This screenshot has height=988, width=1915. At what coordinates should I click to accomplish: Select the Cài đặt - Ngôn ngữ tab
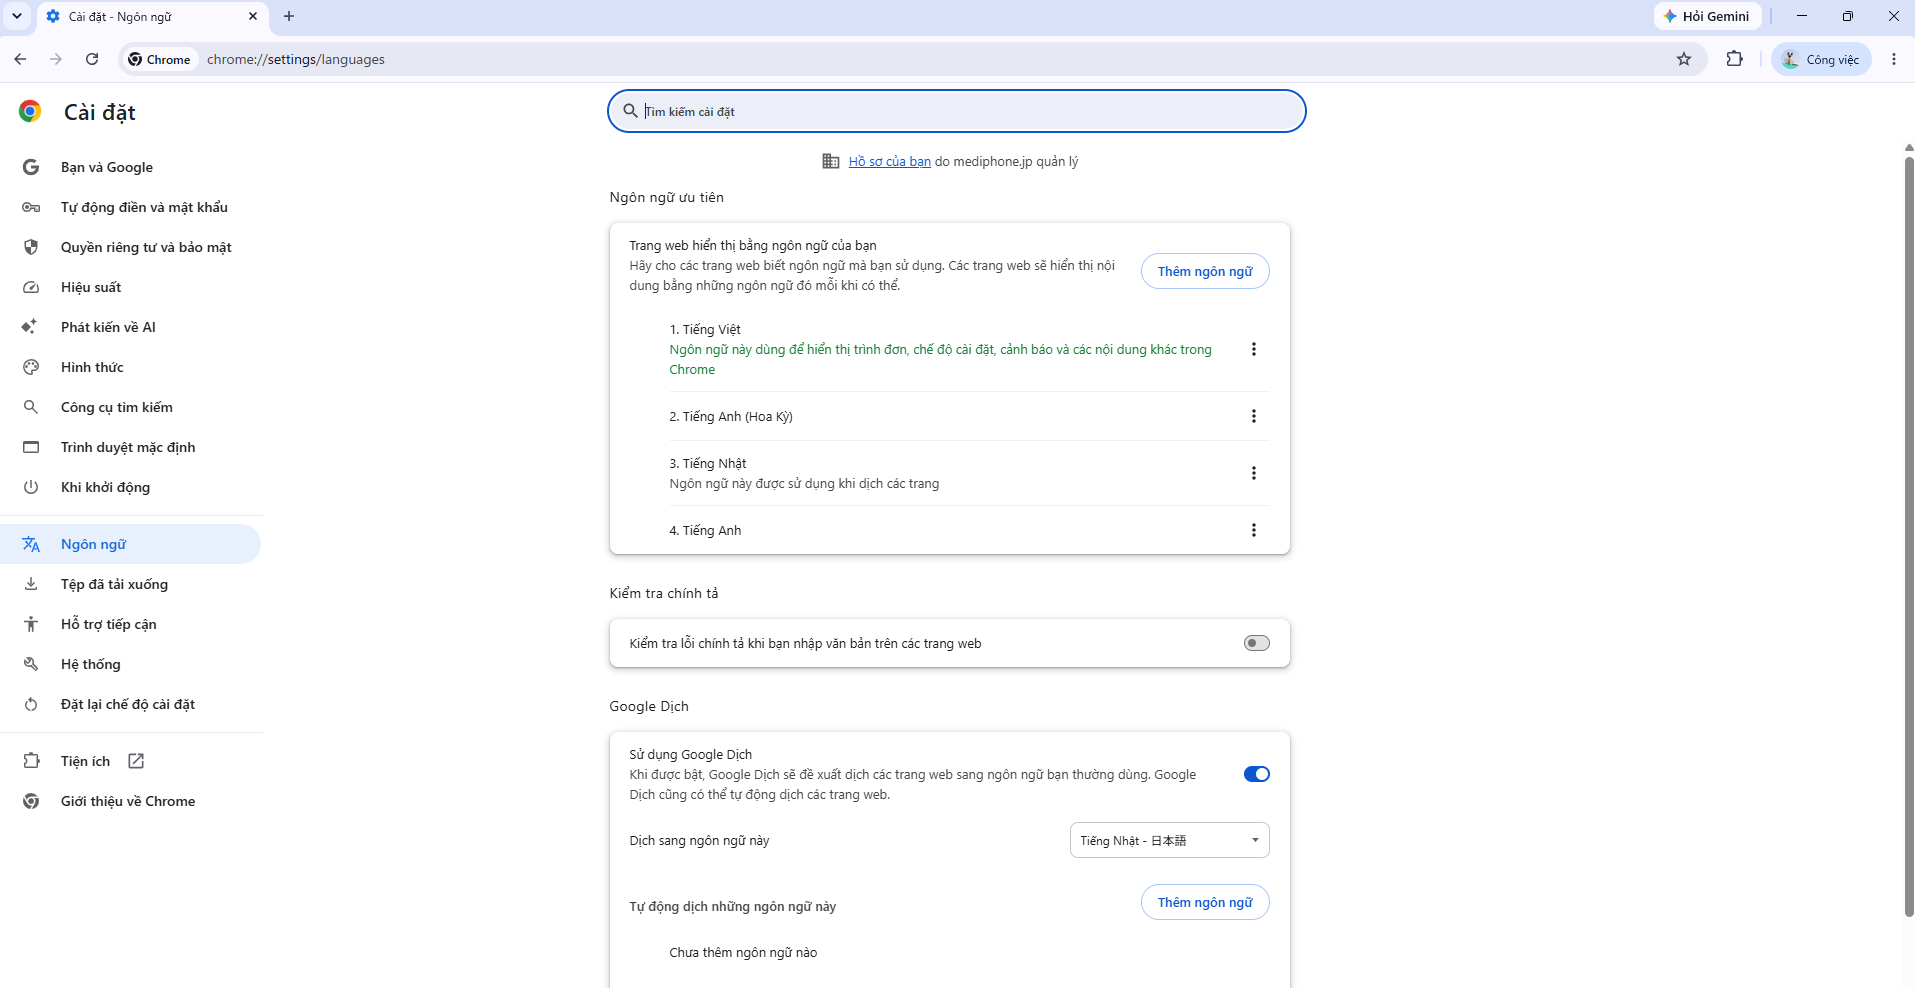(152, 17)
